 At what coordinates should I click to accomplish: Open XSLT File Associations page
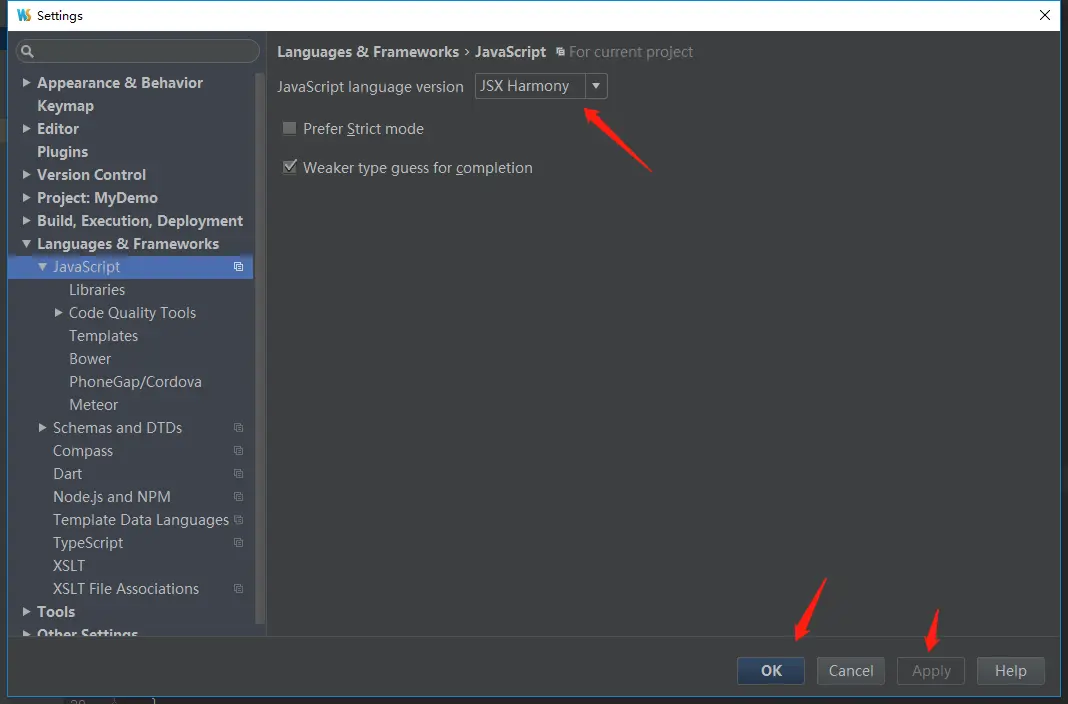point(126,589)
